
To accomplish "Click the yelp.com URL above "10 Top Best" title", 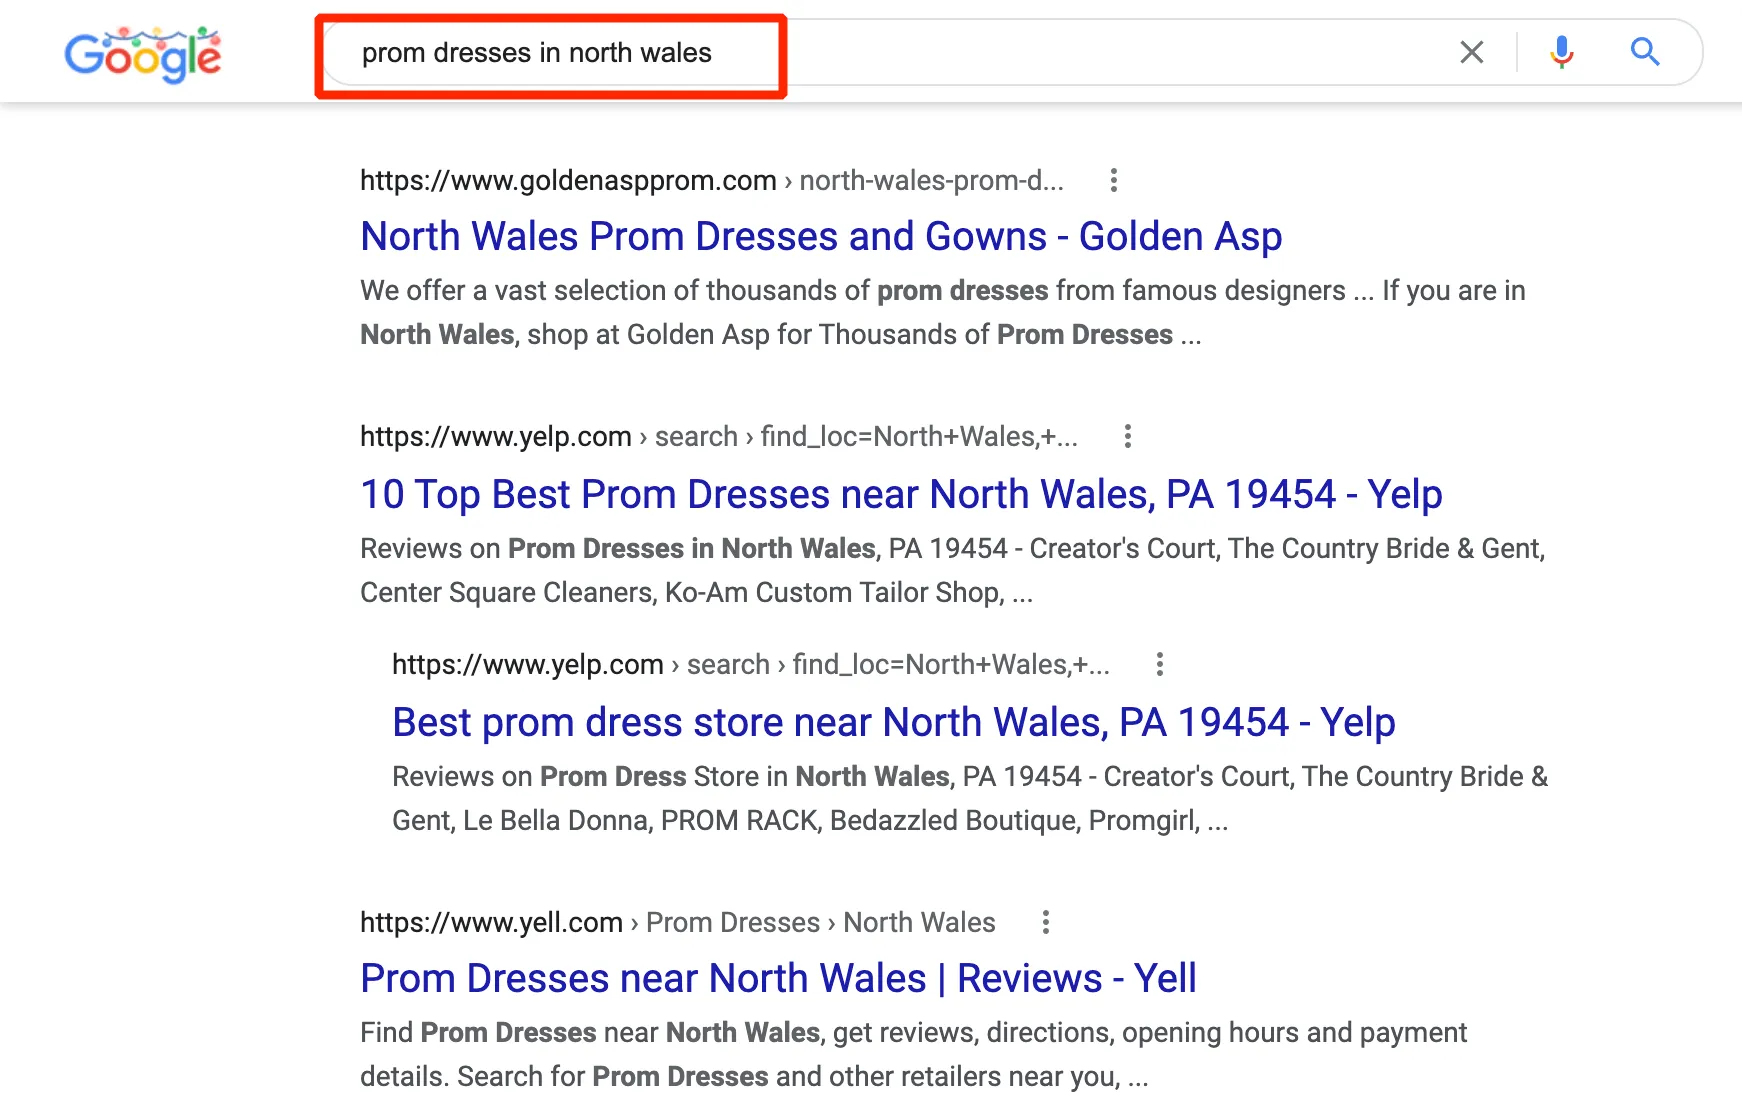I will tap(496, 437).
